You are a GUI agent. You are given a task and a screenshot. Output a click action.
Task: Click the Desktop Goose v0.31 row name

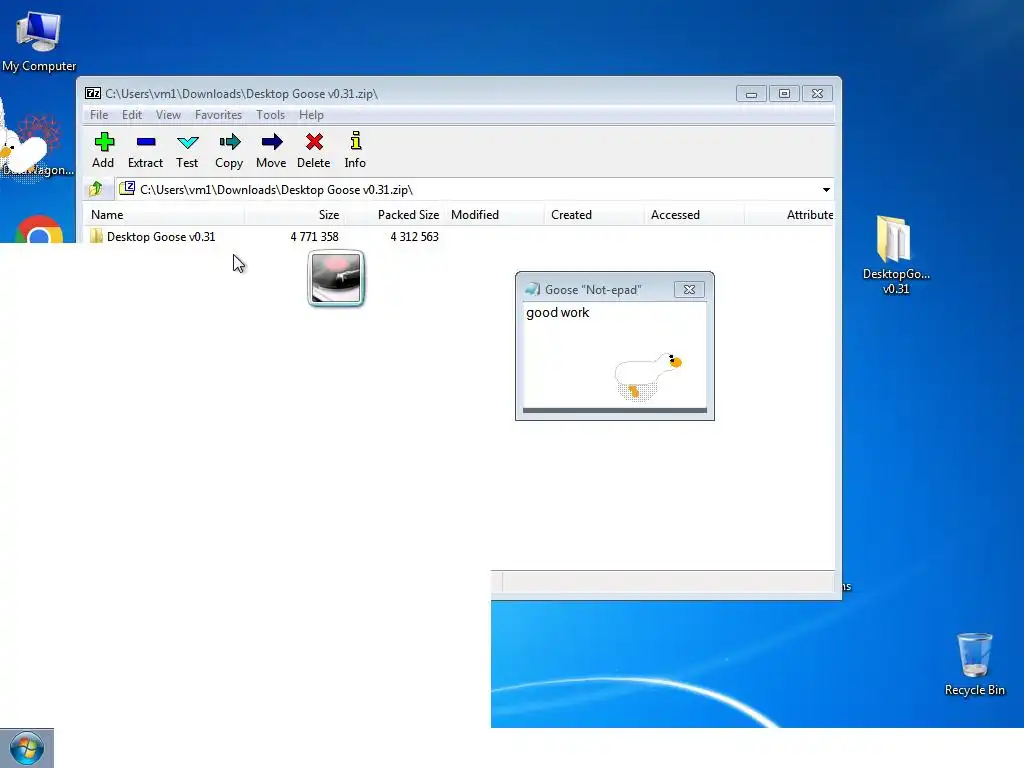coord(161,236)
